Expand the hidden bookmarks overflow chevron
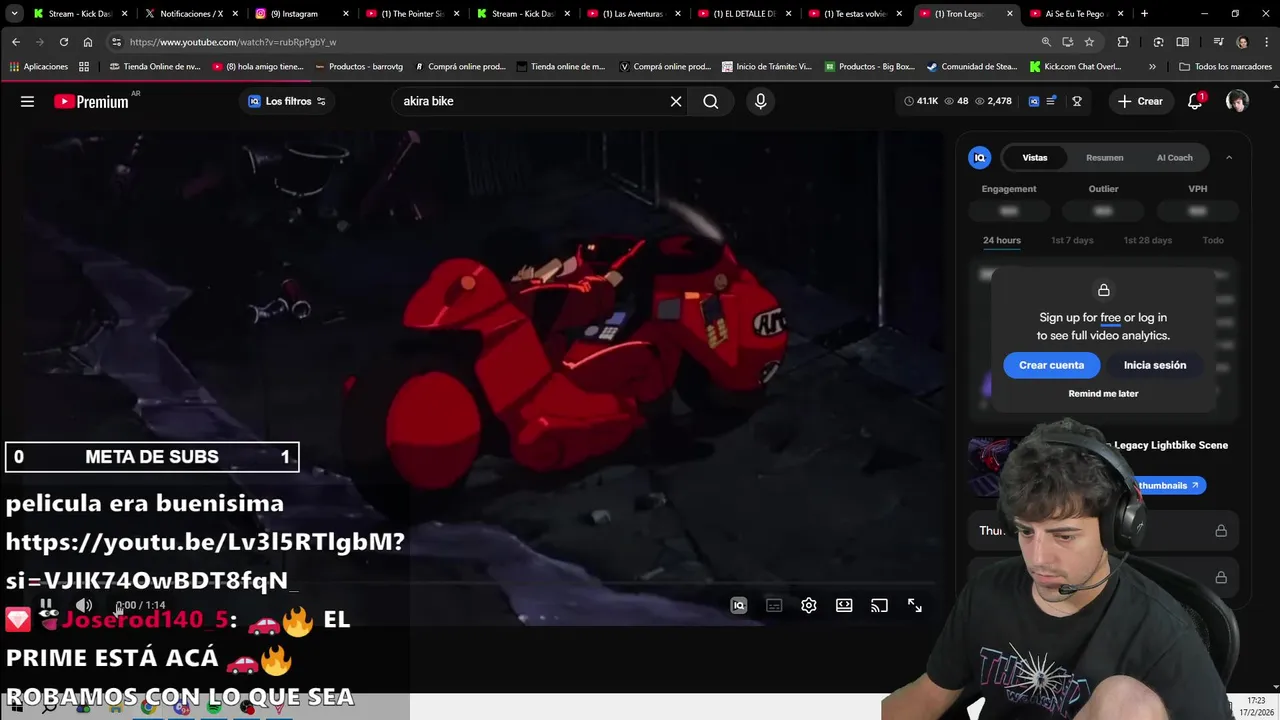Image resolution: width=1280 pixels, height=720 pixels. tap(1152, 67)
